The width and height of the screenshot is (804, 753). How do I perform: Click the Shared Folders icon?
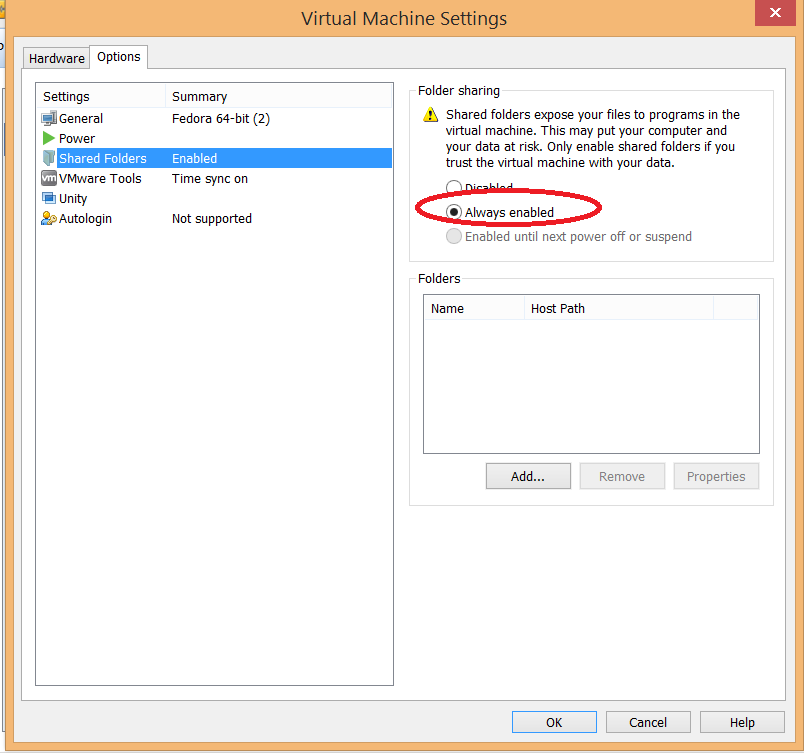pos(49,158)
